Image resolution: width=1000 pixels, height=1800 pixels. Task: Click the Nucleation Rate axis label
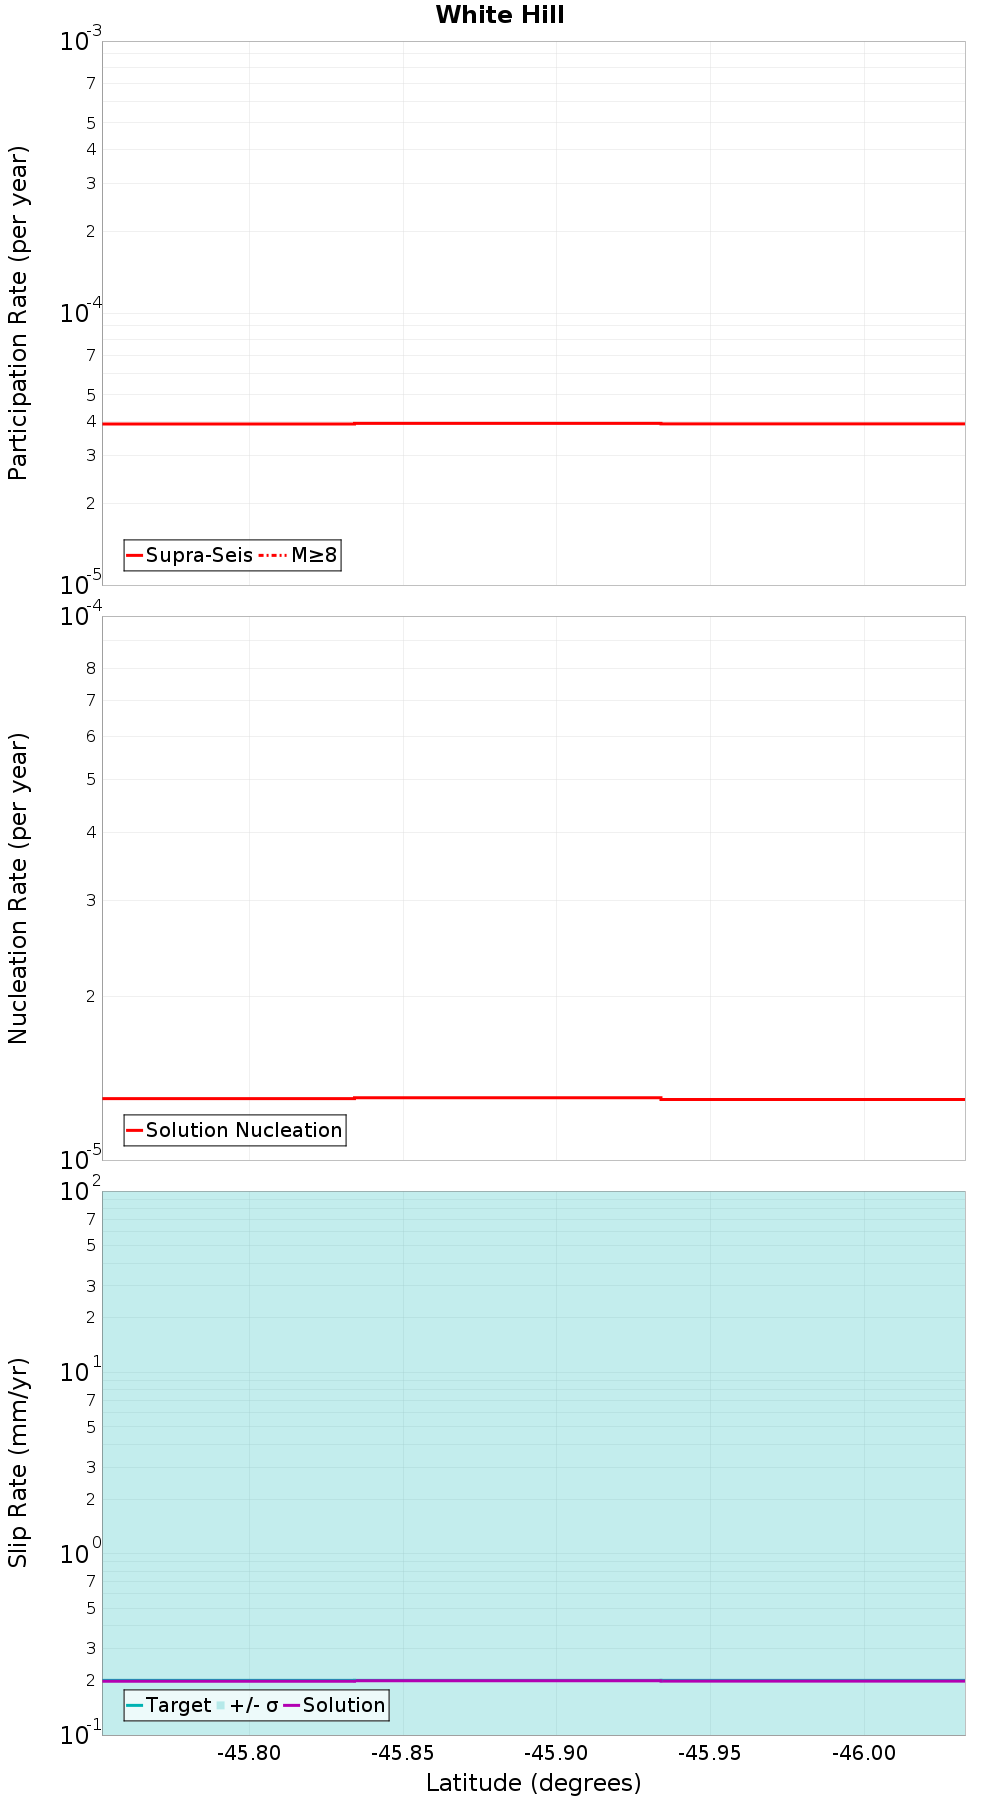(x=18, y=888)
